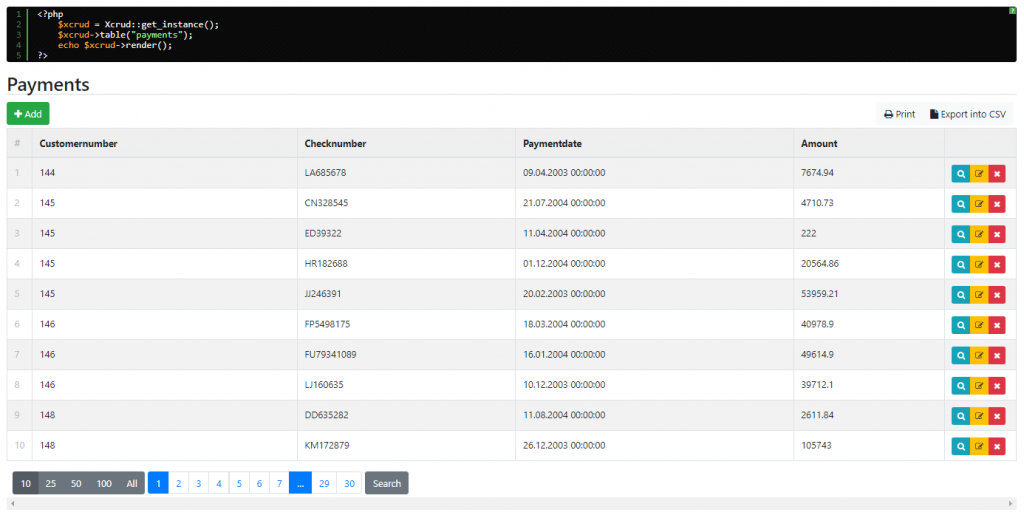
Task: View the HR182688 payment entry
Action: [x=961, y=265]
